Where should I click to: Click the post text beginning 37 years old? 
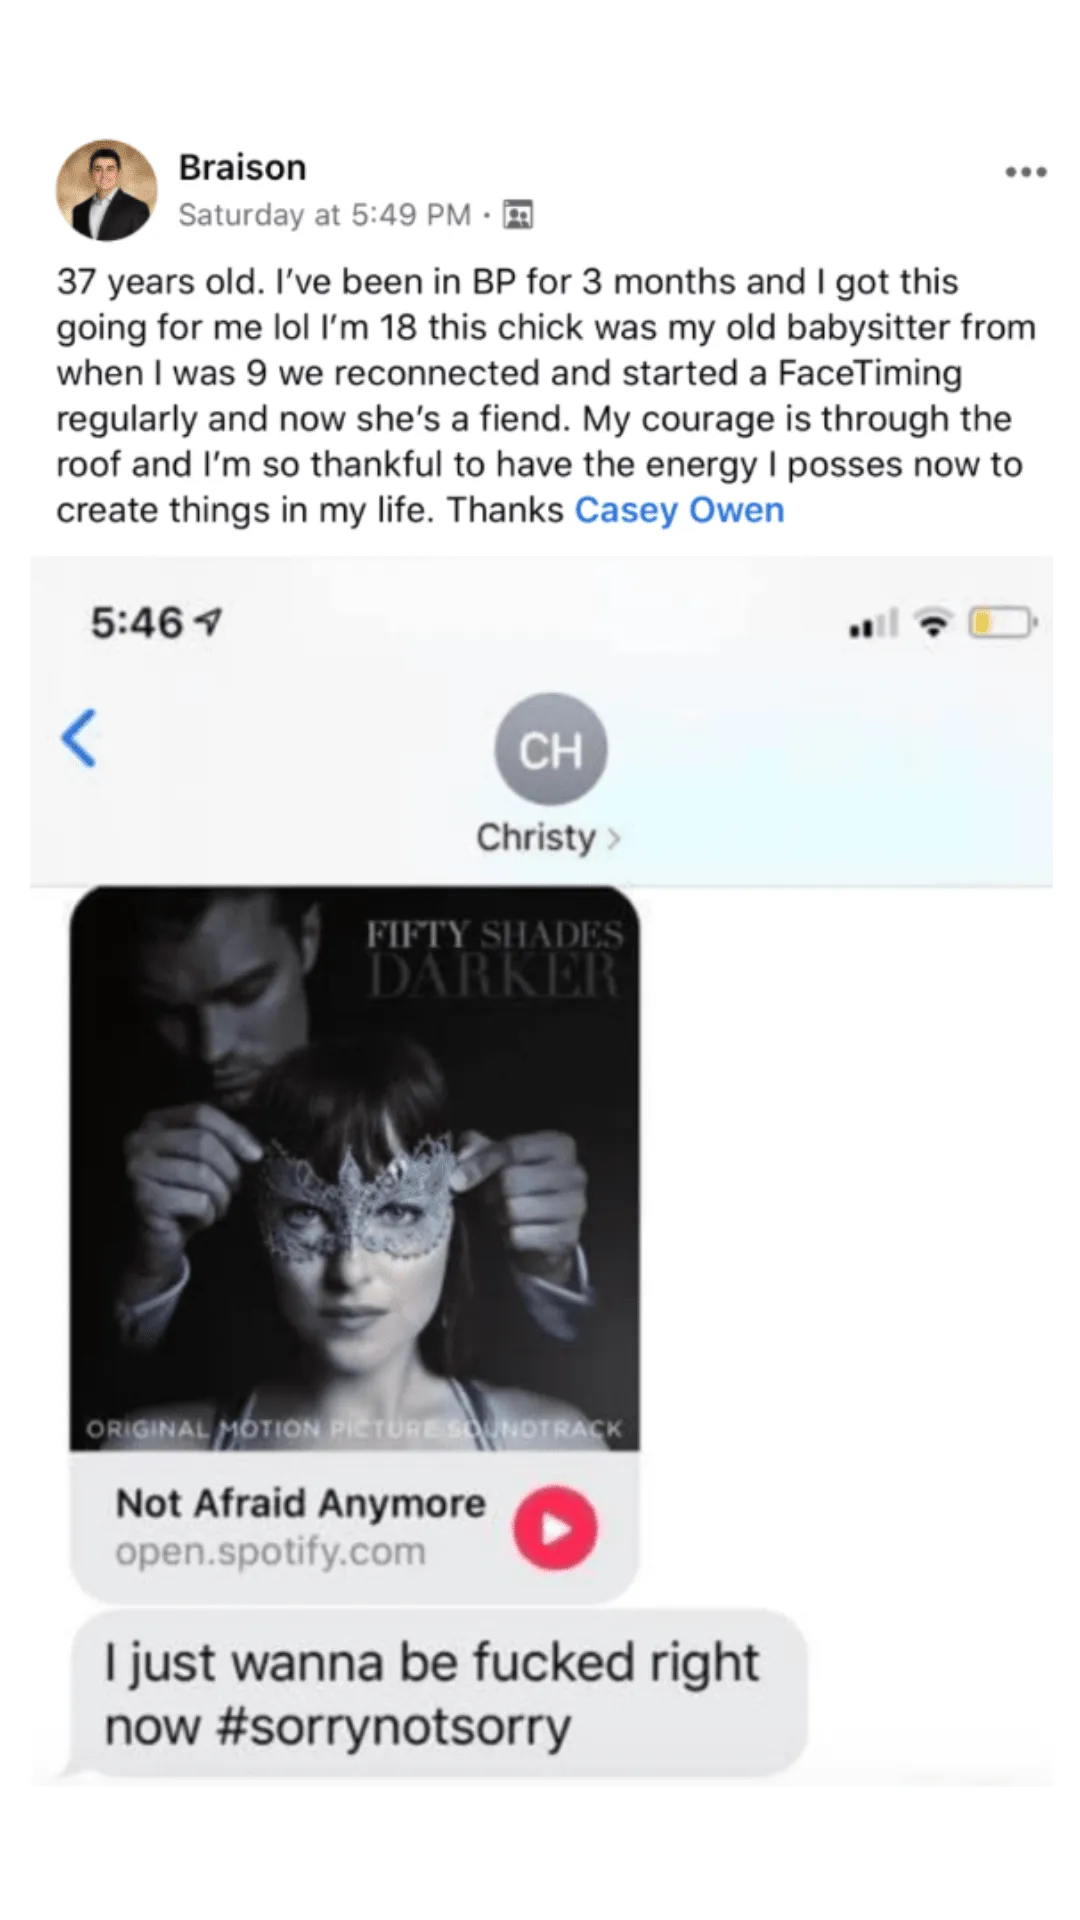pos(546,396)
